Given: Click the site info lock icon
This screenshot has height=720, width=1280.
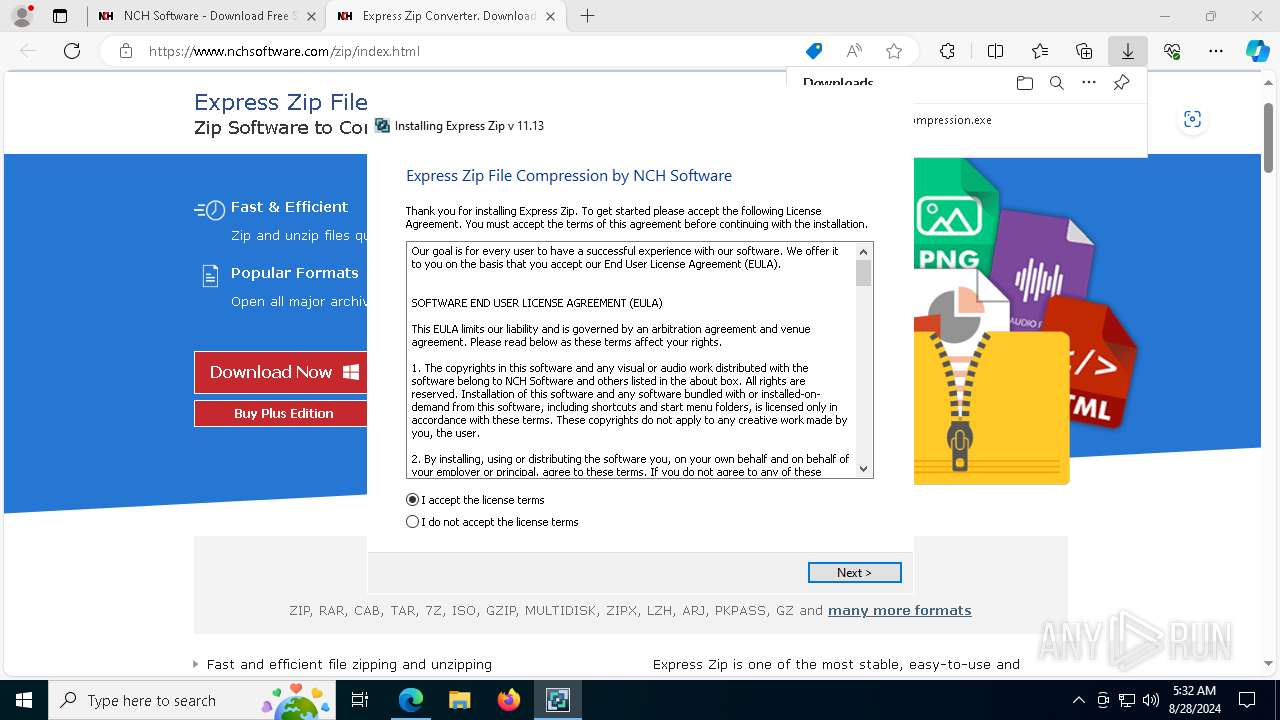Looking at the screenshot, I should (x=125, y=51).
